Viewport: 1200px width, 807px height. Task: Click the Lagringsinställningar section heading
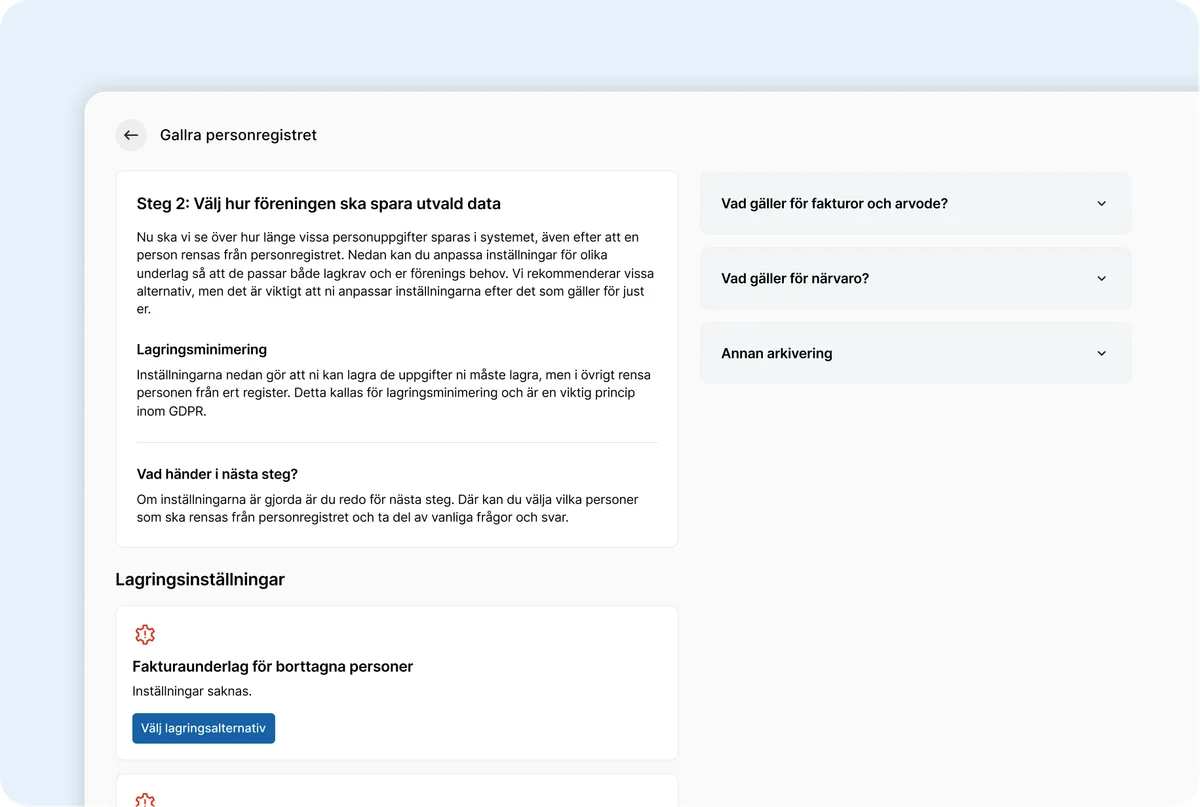tap(200, 579)
